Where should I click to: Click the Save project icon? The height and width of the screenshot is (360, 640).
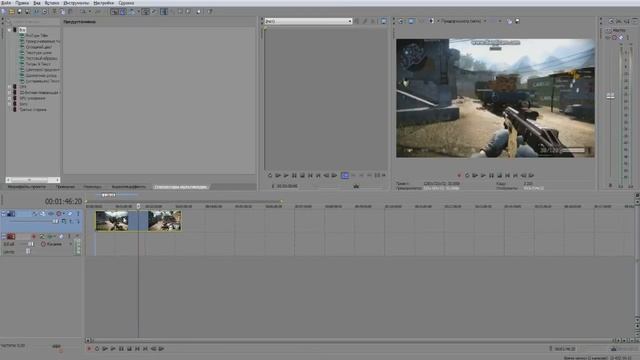(19, 12)
